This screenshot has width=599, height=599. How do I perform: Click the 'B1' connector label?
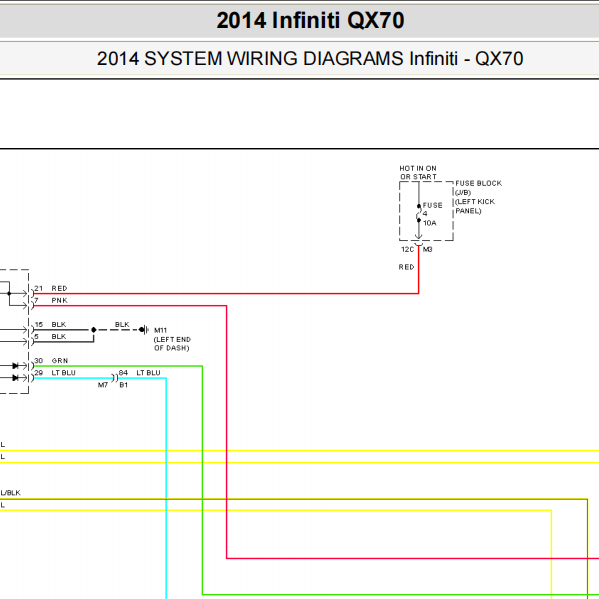[123, 385]
